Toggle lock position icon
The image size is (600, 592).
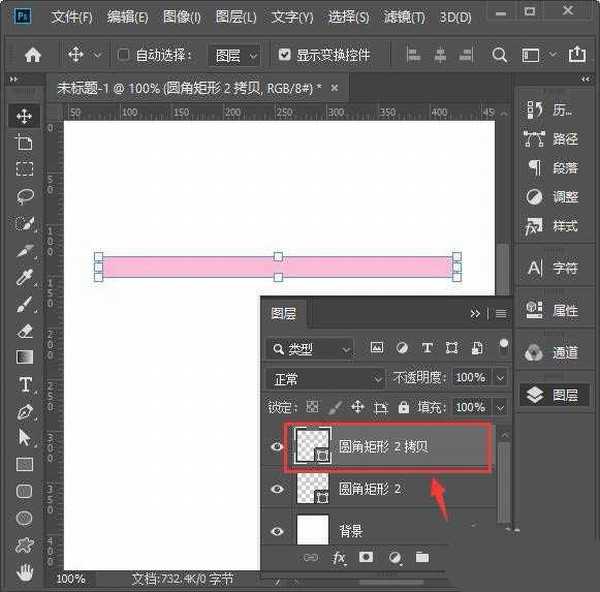point(358,407)
